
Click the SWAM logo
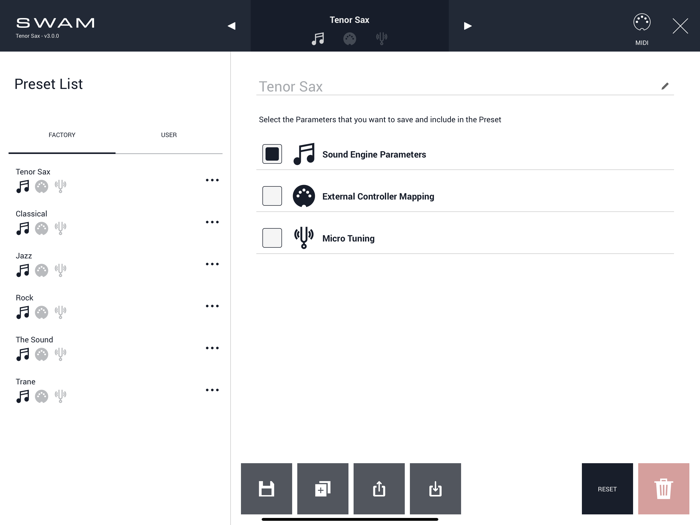[55, 23]
